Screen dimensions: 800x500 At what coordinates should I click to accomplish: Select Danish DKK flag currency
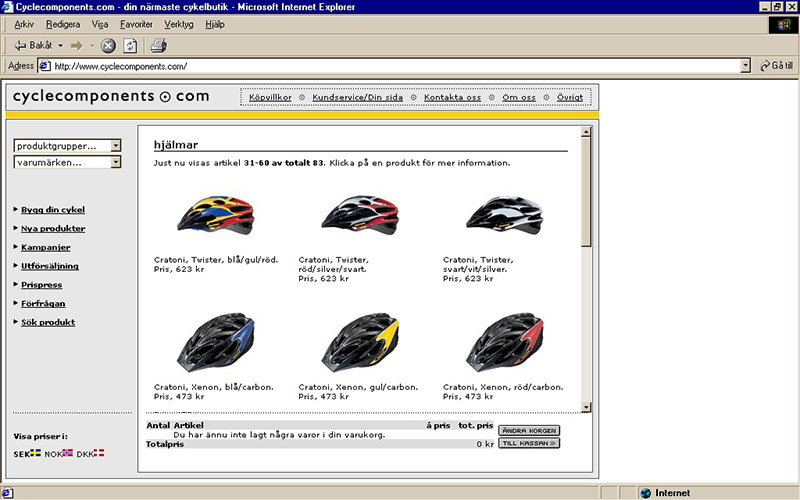point(99,453)
